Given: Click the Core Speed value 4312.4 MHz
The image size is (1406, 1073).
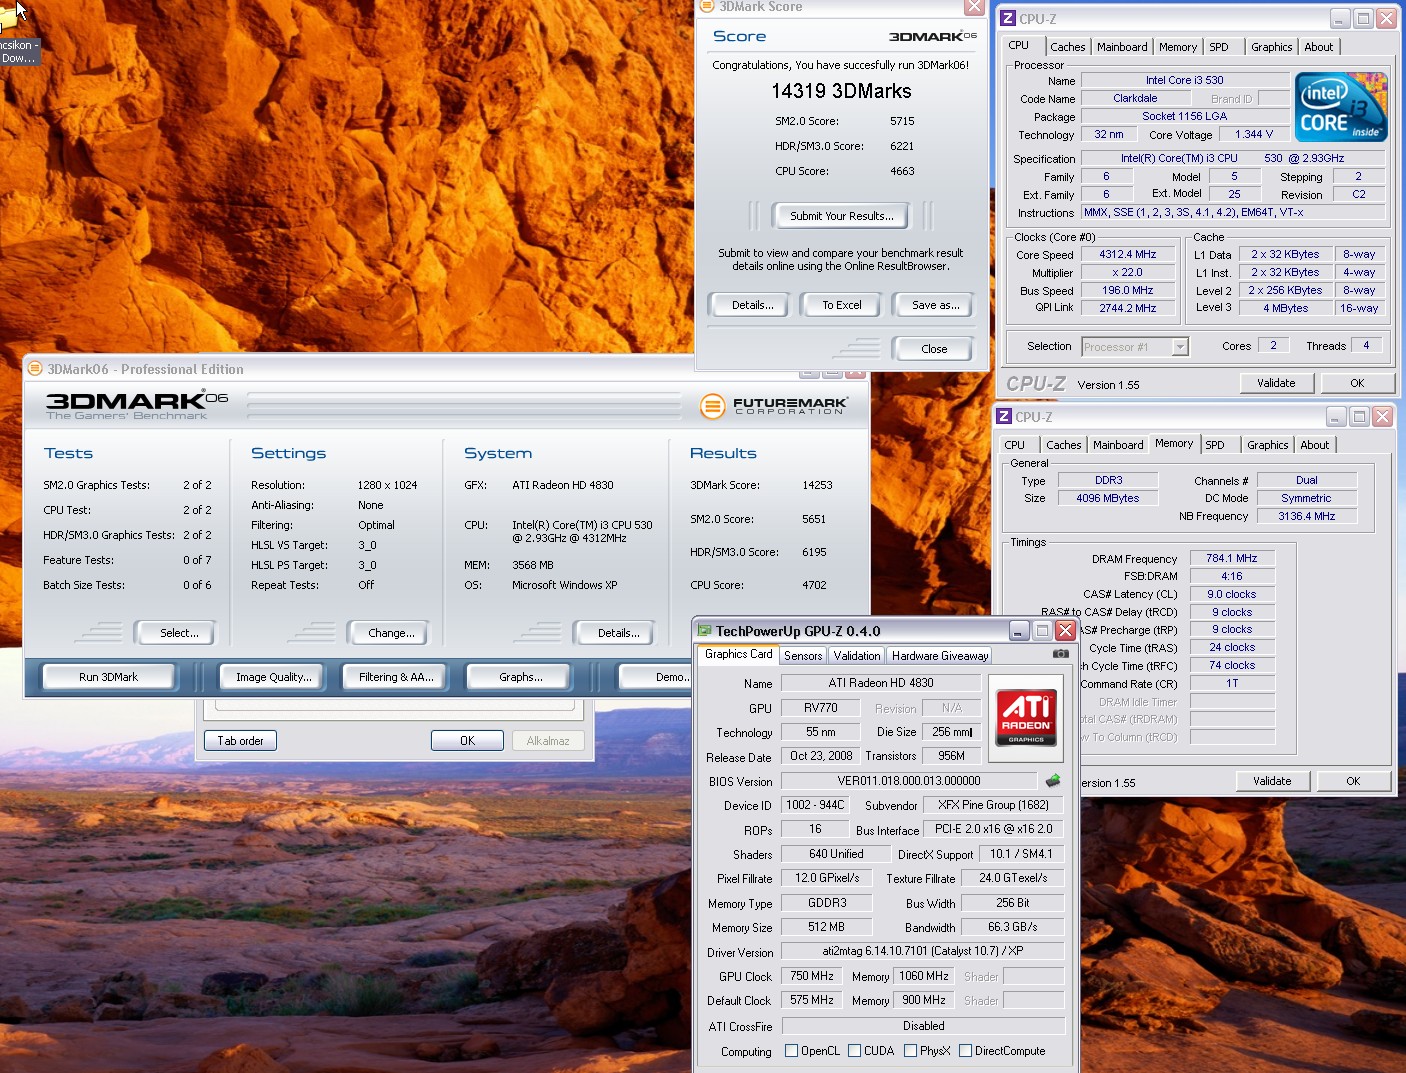Looking at the screenshot, I should pyautogui.click(x=1127, y=254).
